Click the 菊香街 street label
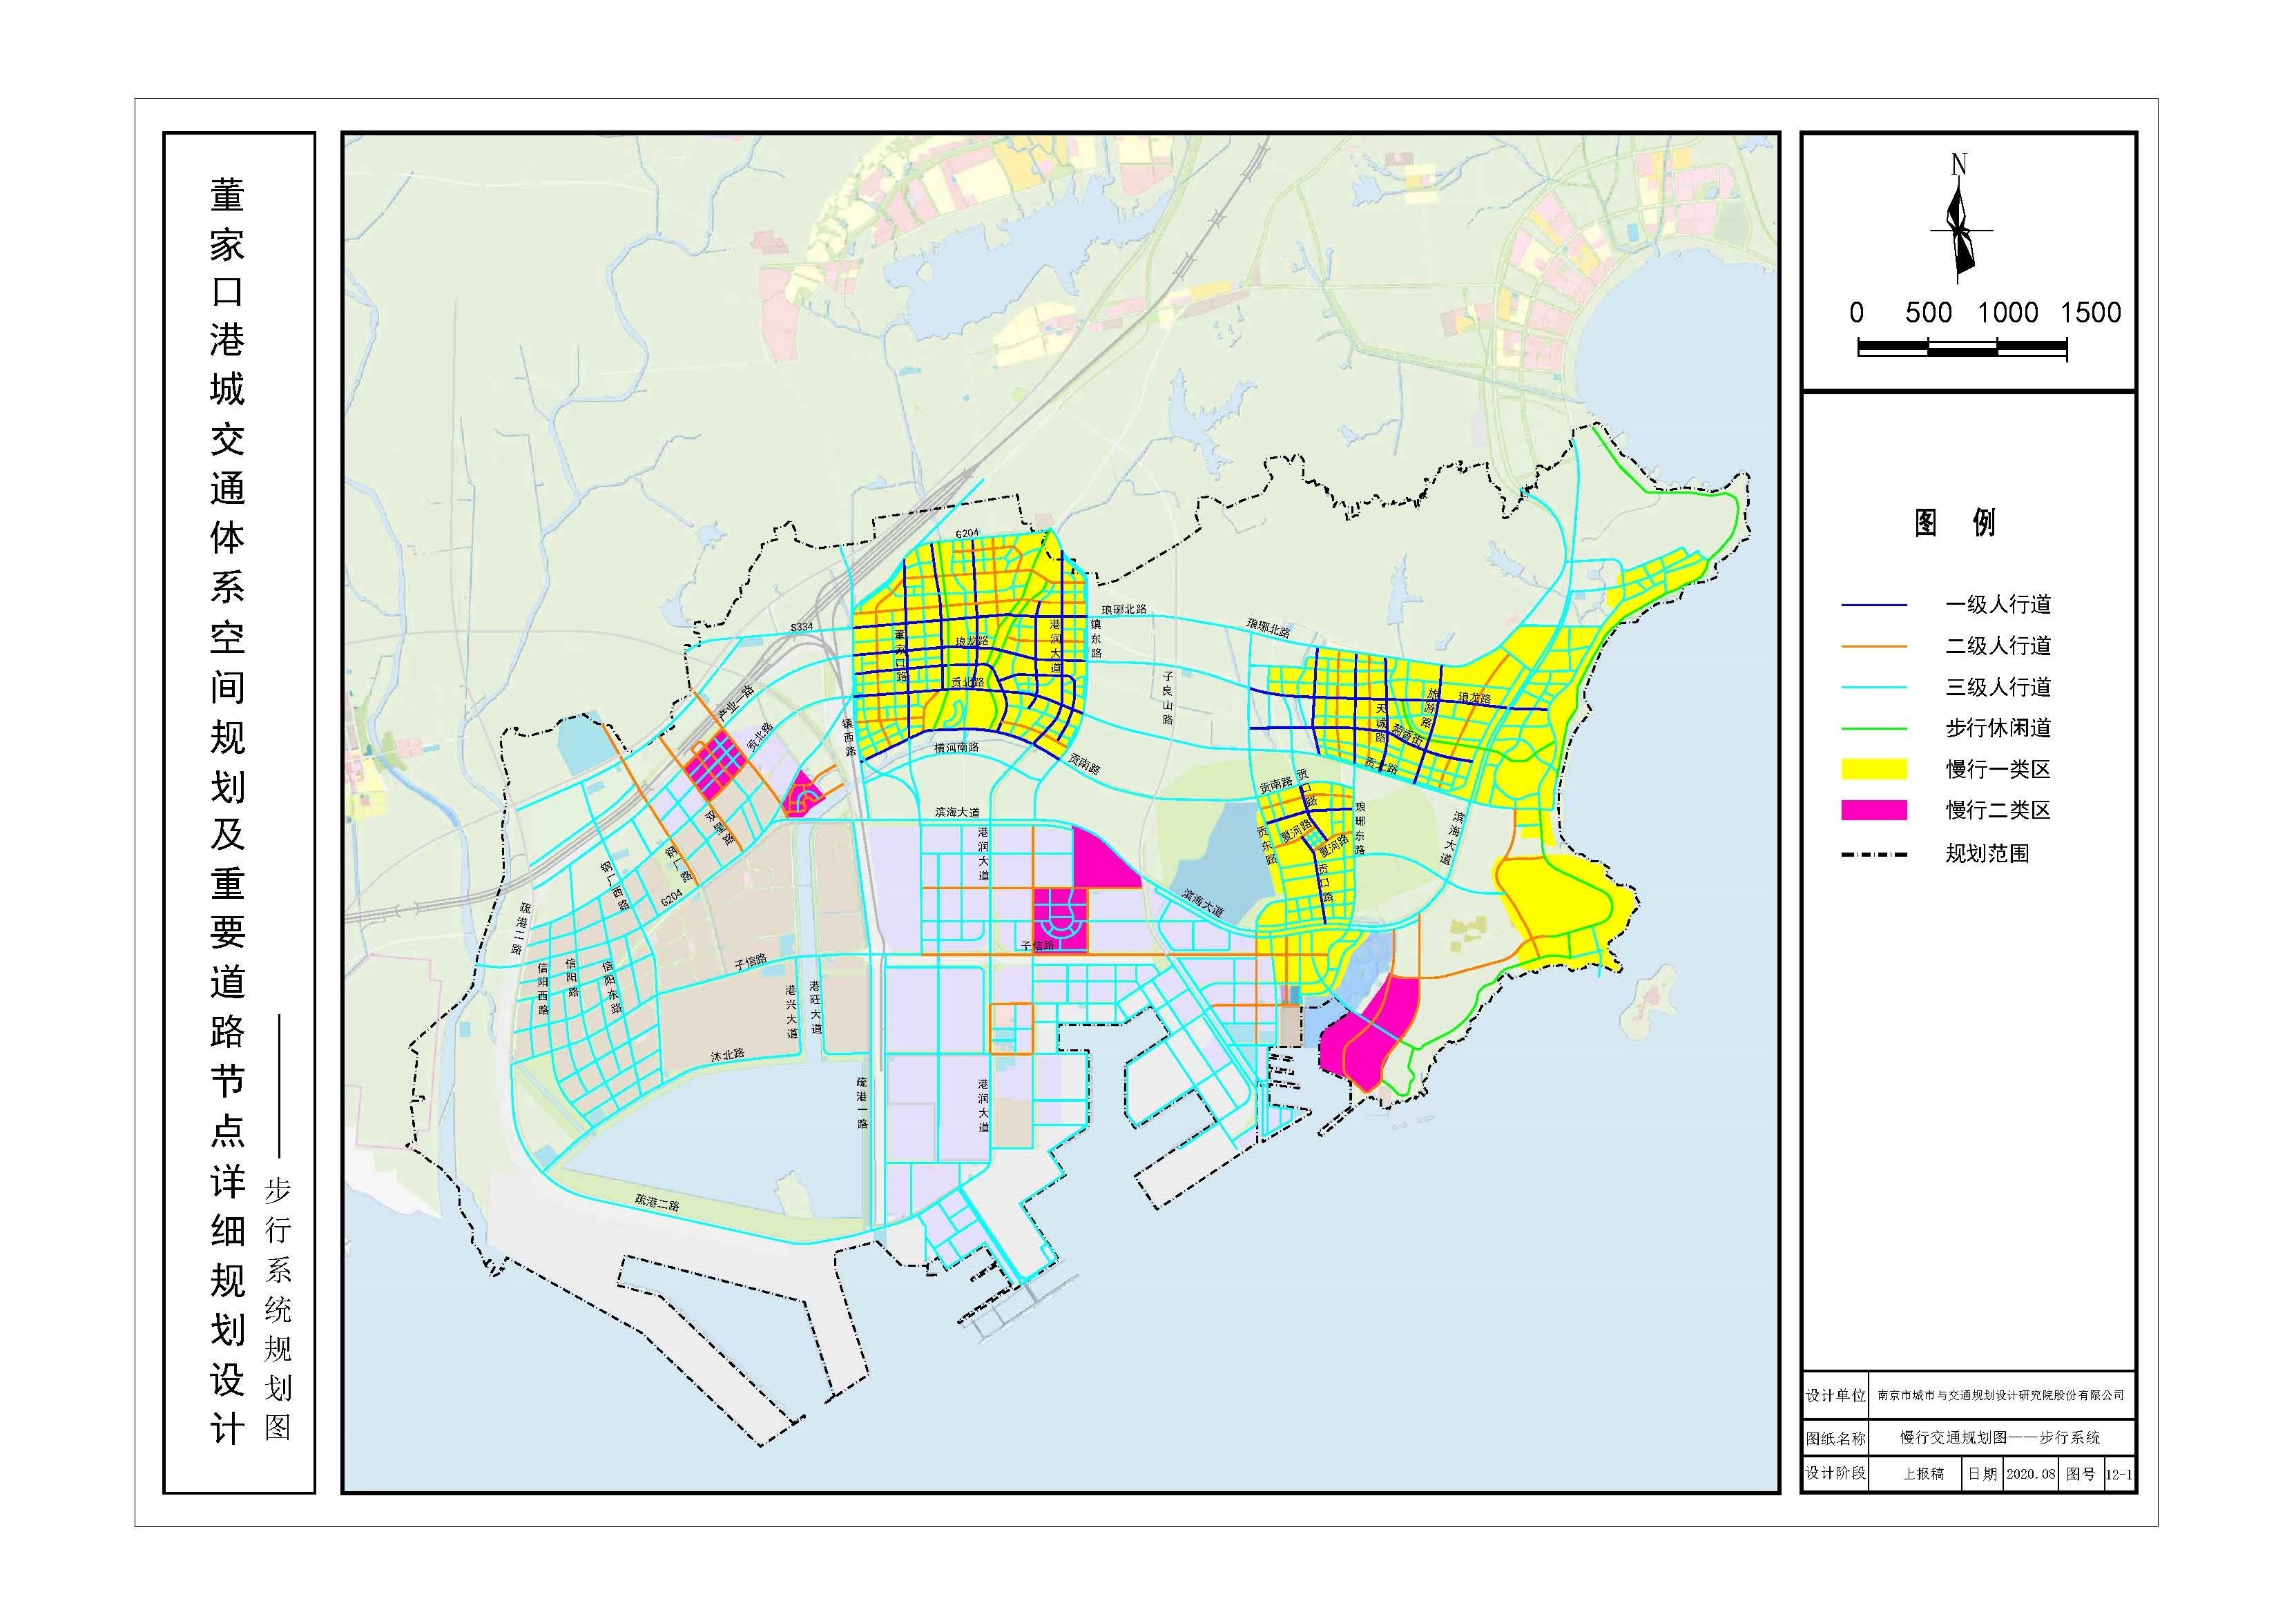 1407,736
